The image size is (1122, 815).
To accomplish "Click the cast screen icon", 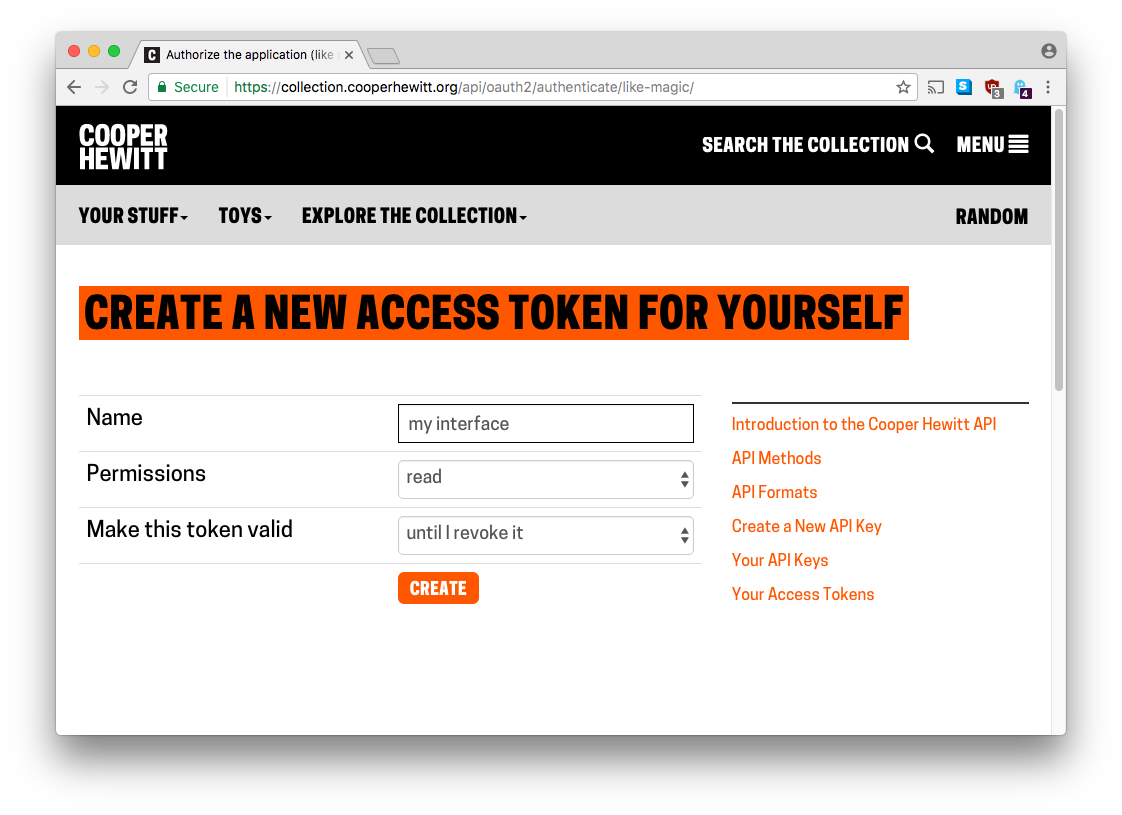I will (935, 87).
